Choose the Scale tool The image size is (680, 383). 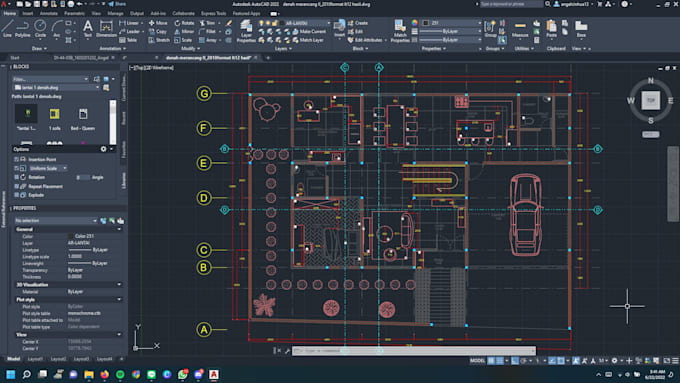[x=183, y=40]
